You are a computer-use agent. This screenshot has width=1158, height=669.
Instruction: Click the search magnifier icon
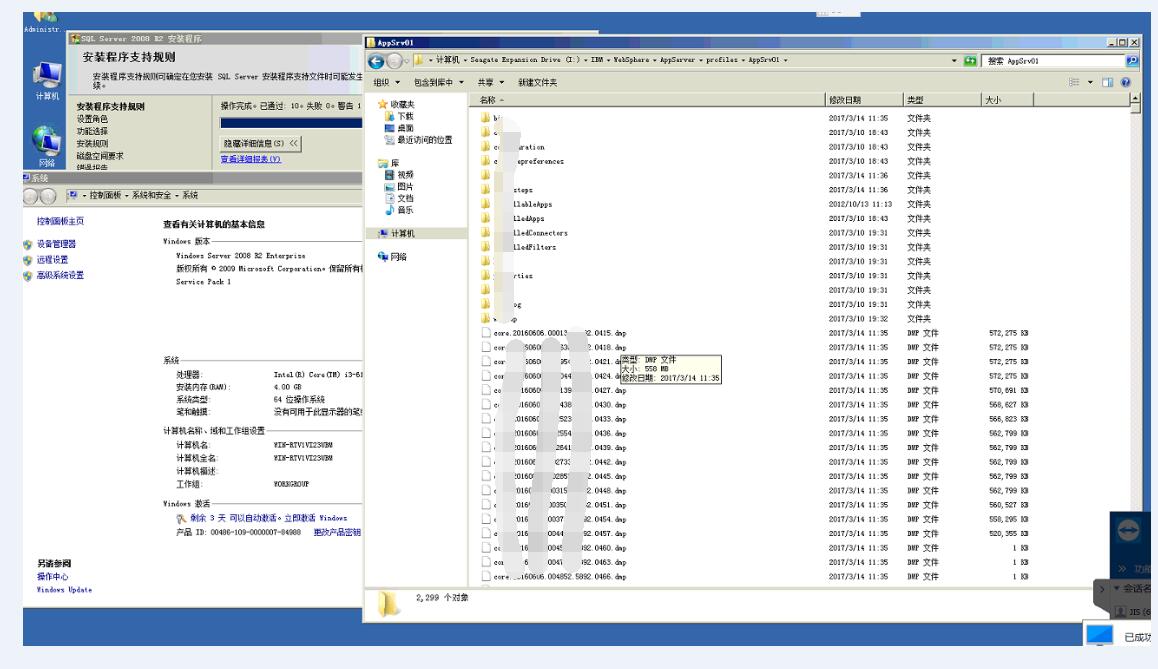pyautogui.click(x=1131, y=61)
